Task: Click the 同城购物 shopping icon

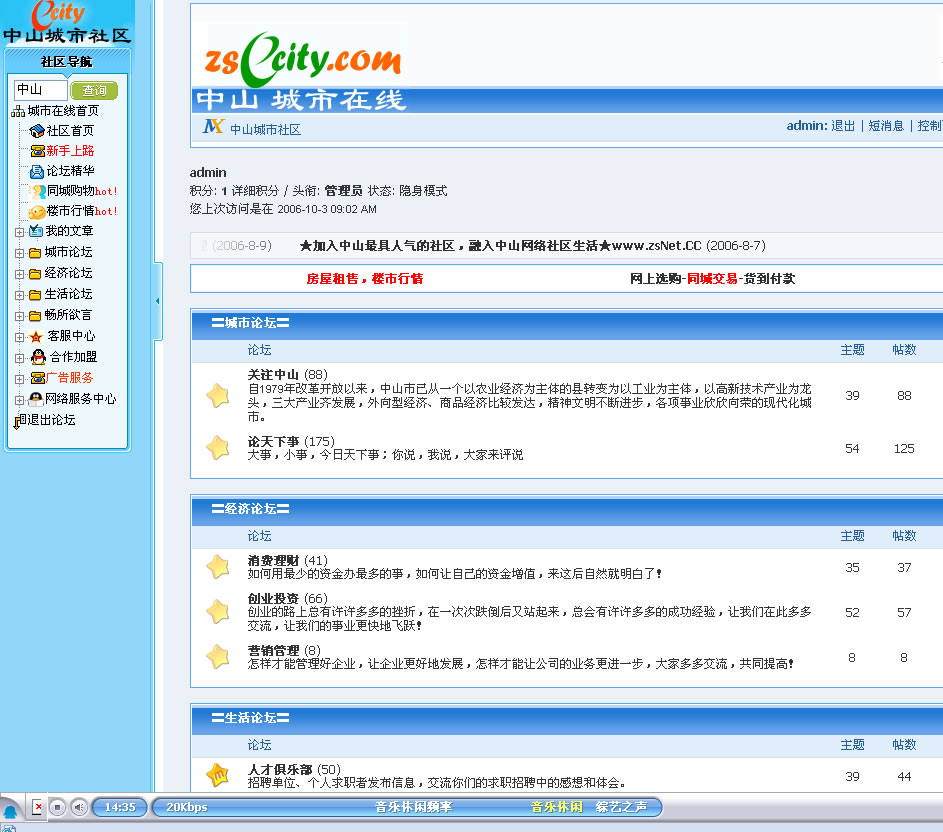Action: coord(37,191)
